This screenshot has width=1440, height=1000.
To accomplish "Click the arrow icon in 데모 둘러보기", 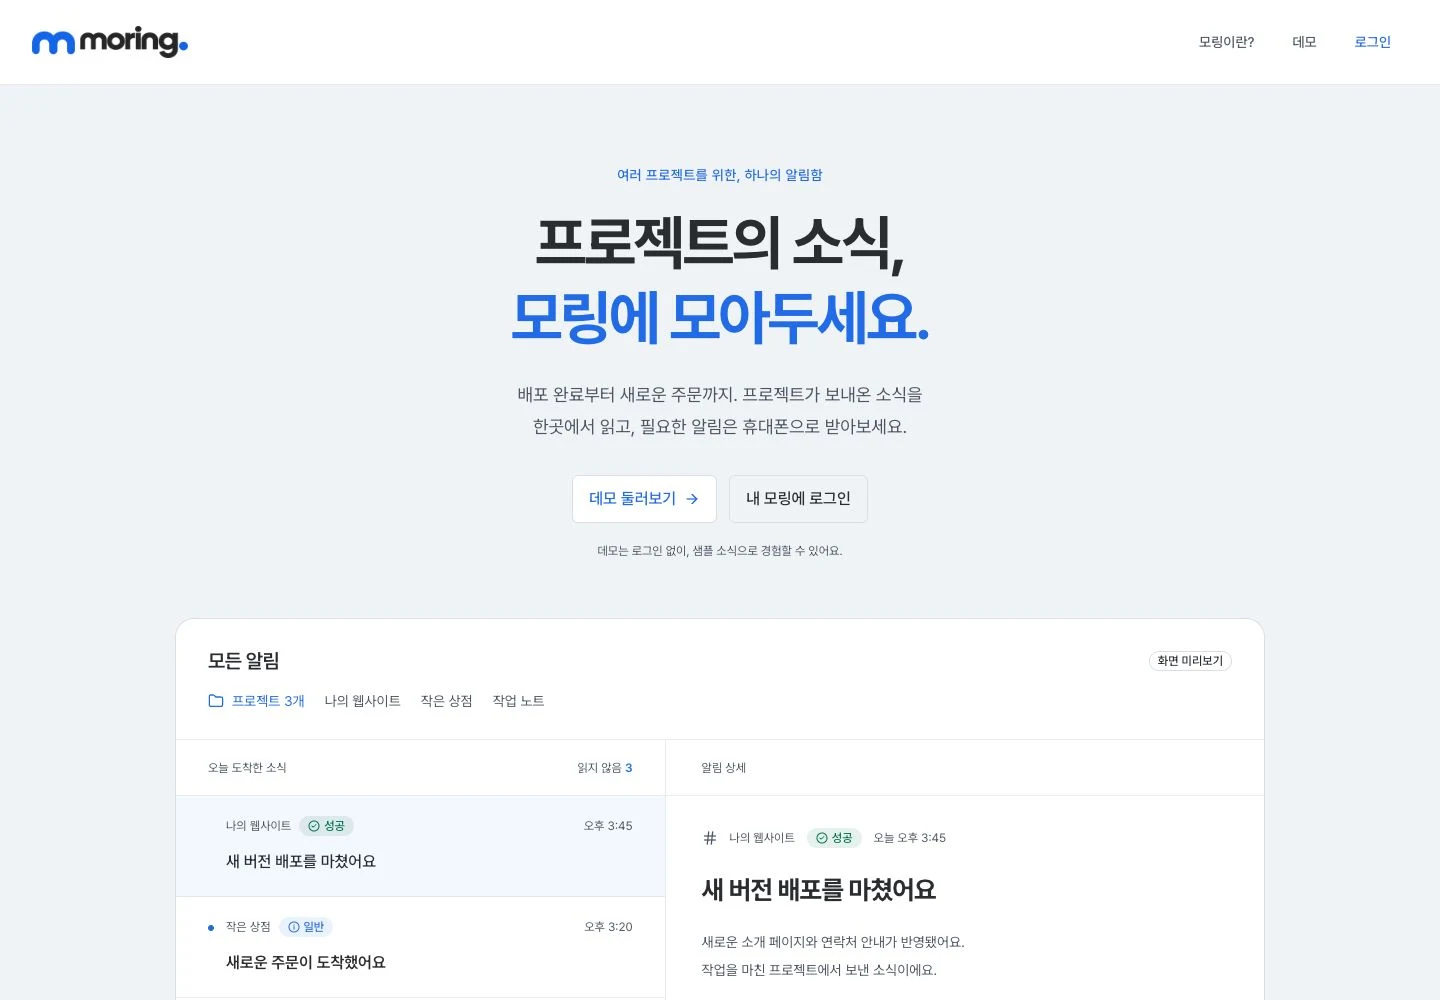I will point(692,499).
